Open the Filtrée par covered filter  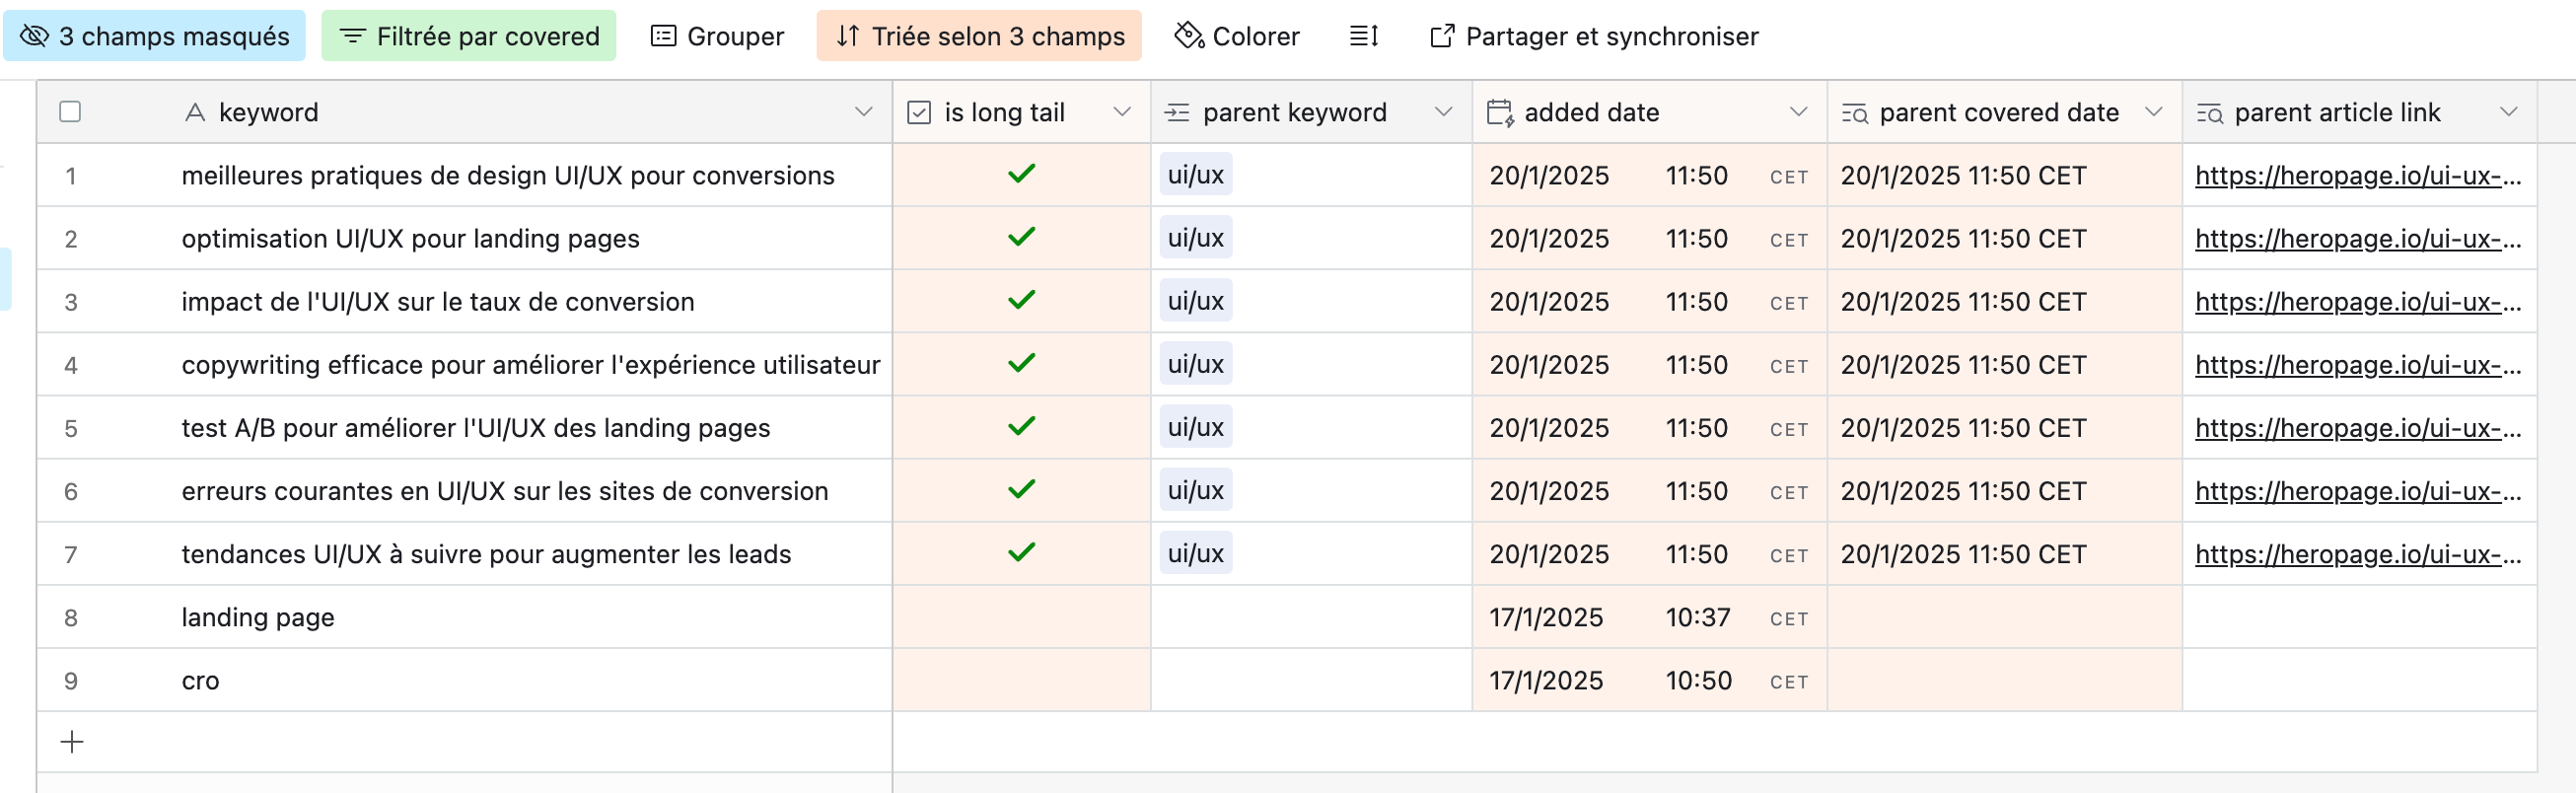click(x=469, y=36)
